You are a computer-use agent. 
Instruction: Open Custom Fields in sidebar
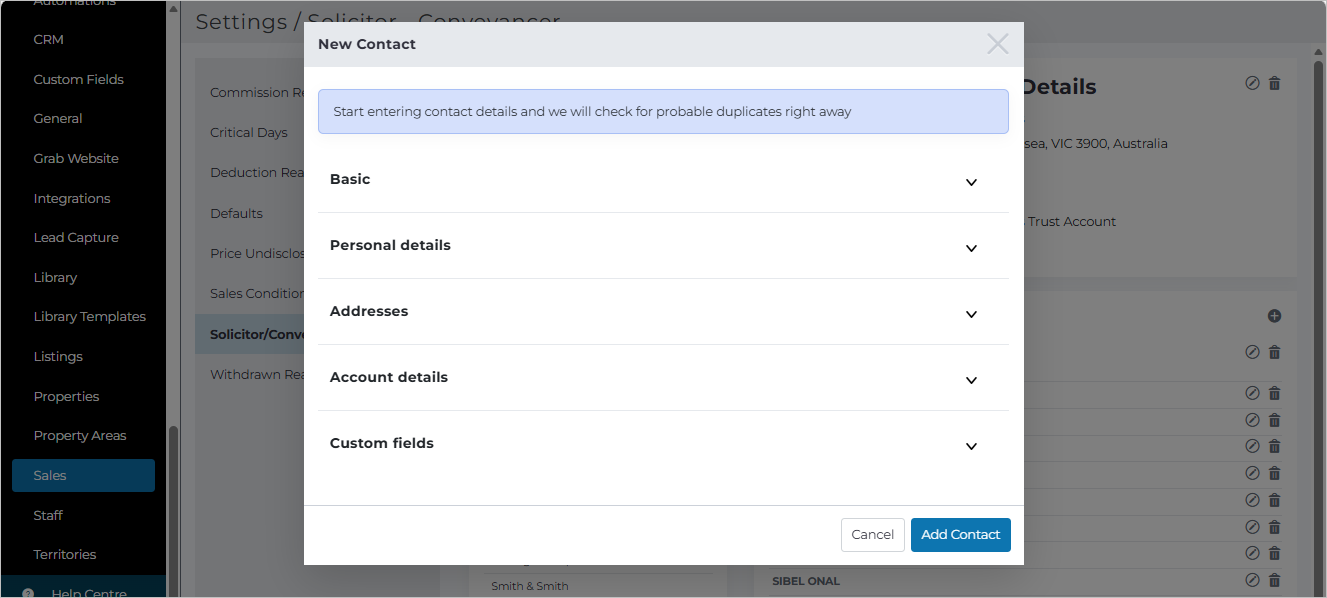78,79
